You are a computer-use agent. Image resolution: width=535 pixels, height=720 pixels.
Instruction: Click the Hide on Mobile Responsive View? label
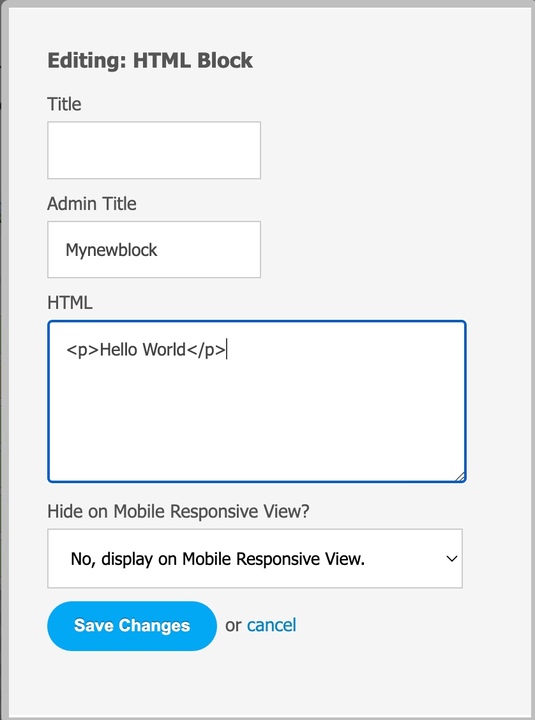178,511
